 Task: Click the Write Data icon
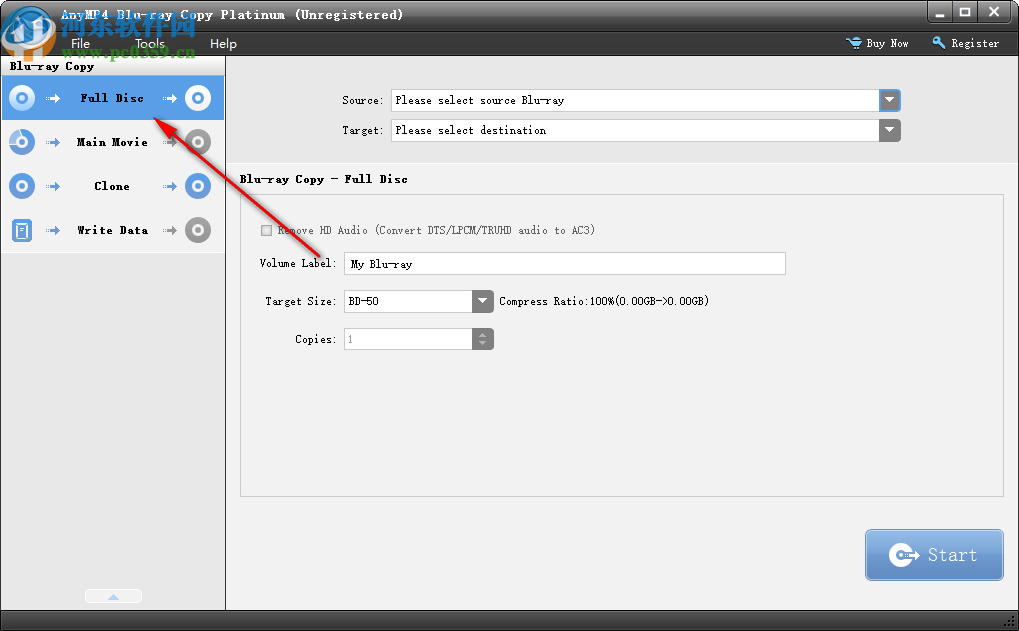pos(21,229)
